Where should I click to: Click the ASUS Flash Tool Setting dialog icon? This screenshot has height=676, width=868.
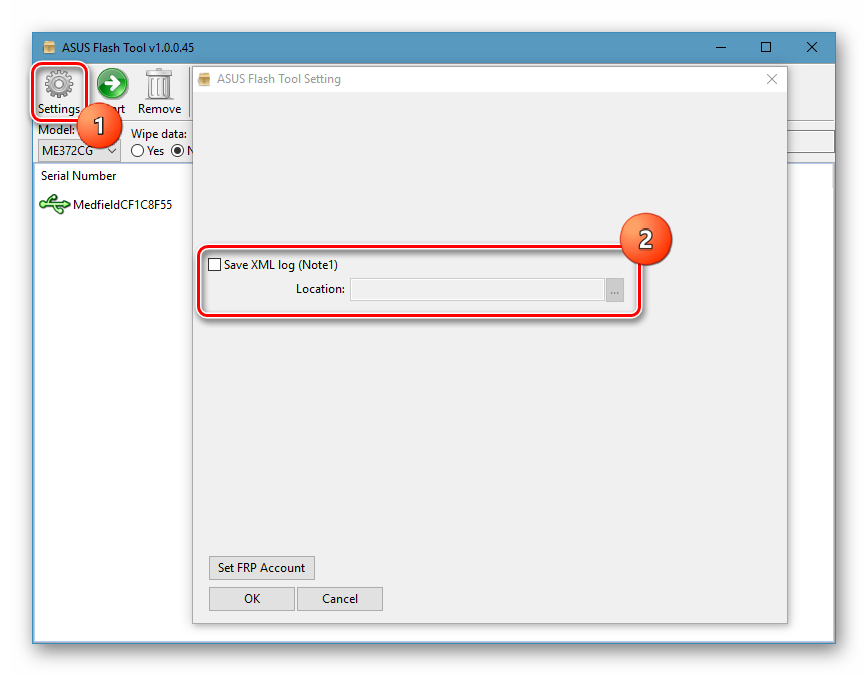[204, 79]
